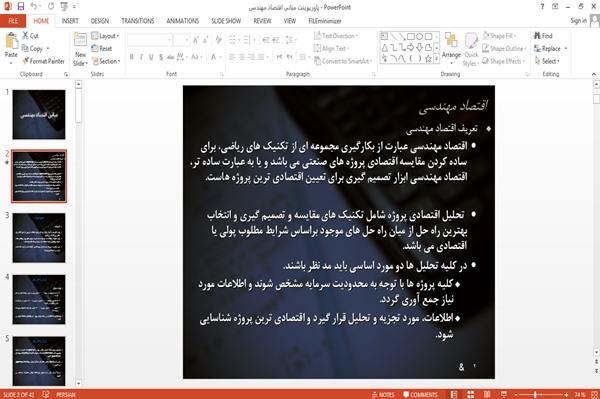This screenshot has height=399, width=600.
Task: Clear all formatting icon
Action: pyautogui.click(x=218, y=40)
